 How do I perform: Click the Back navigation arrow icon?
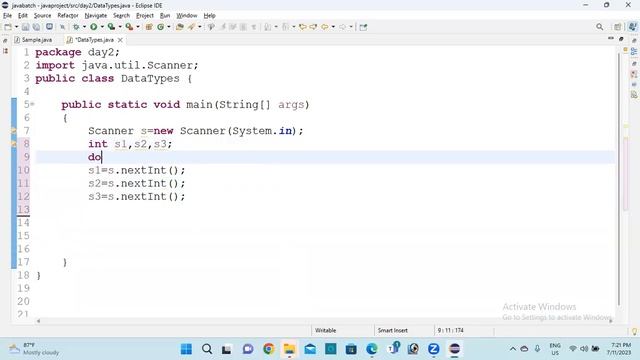pos(324,27)
